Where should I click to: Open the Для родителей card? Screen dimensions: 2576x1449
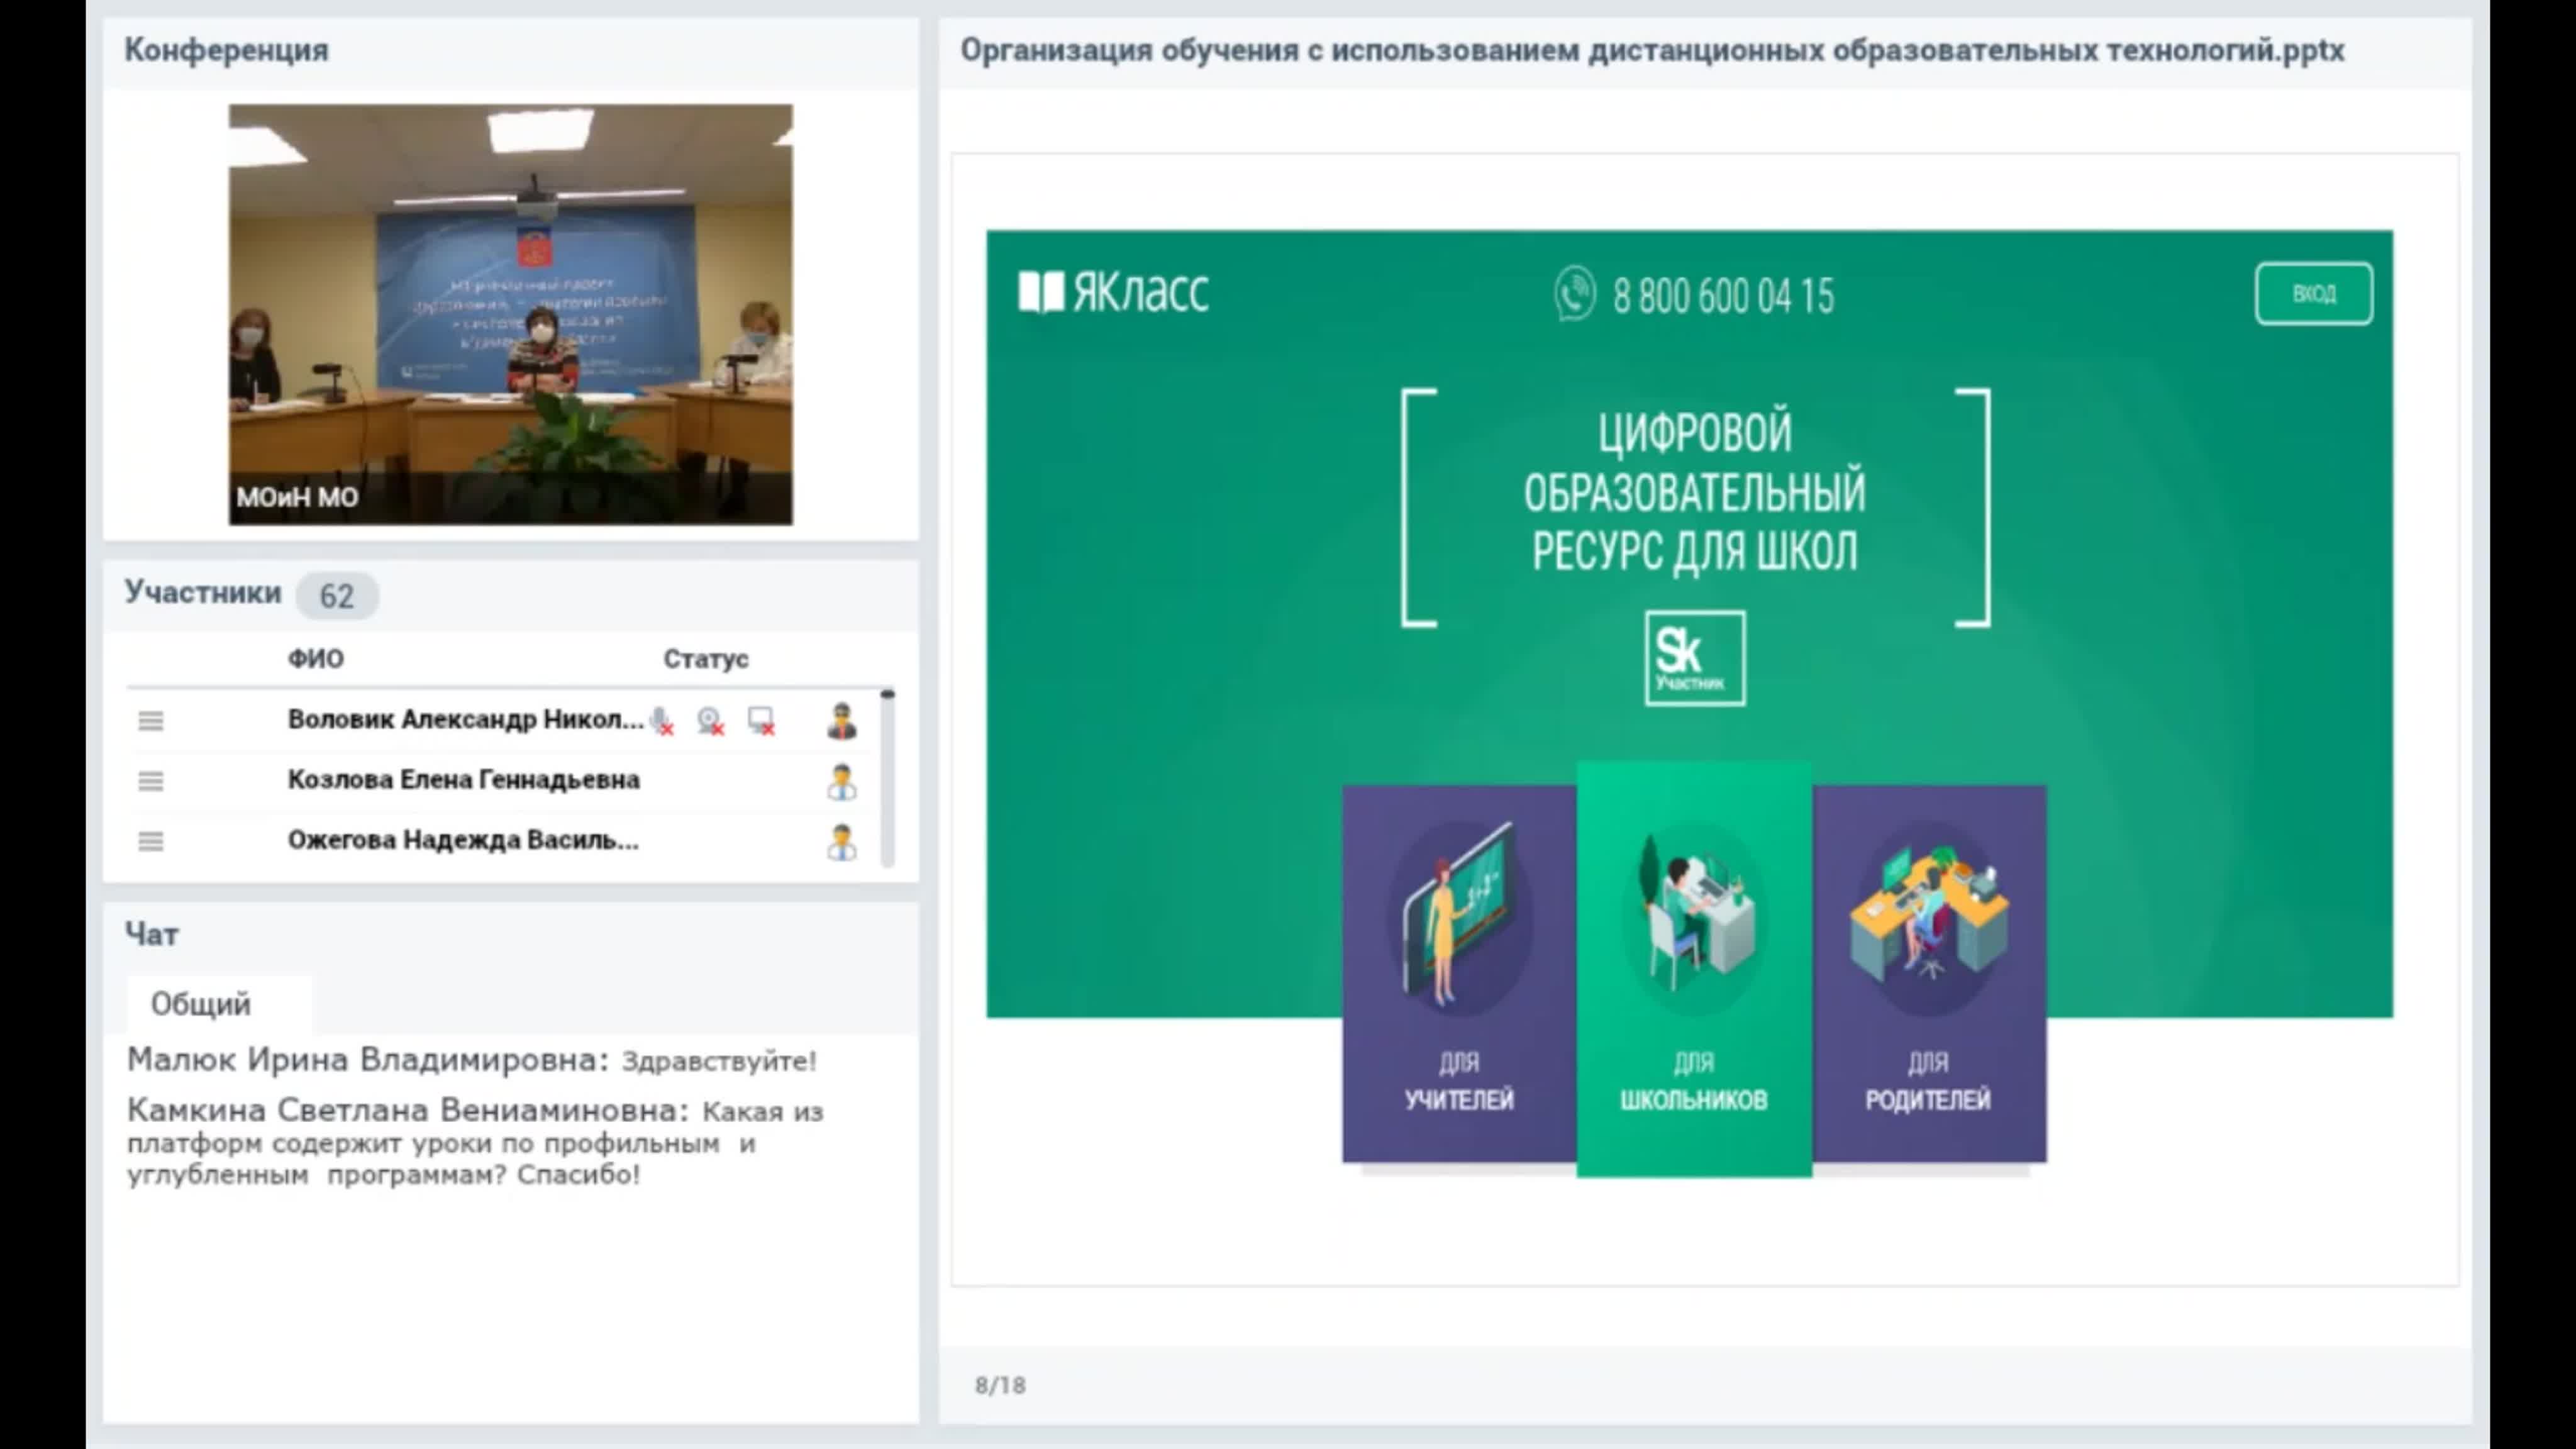1929,974
